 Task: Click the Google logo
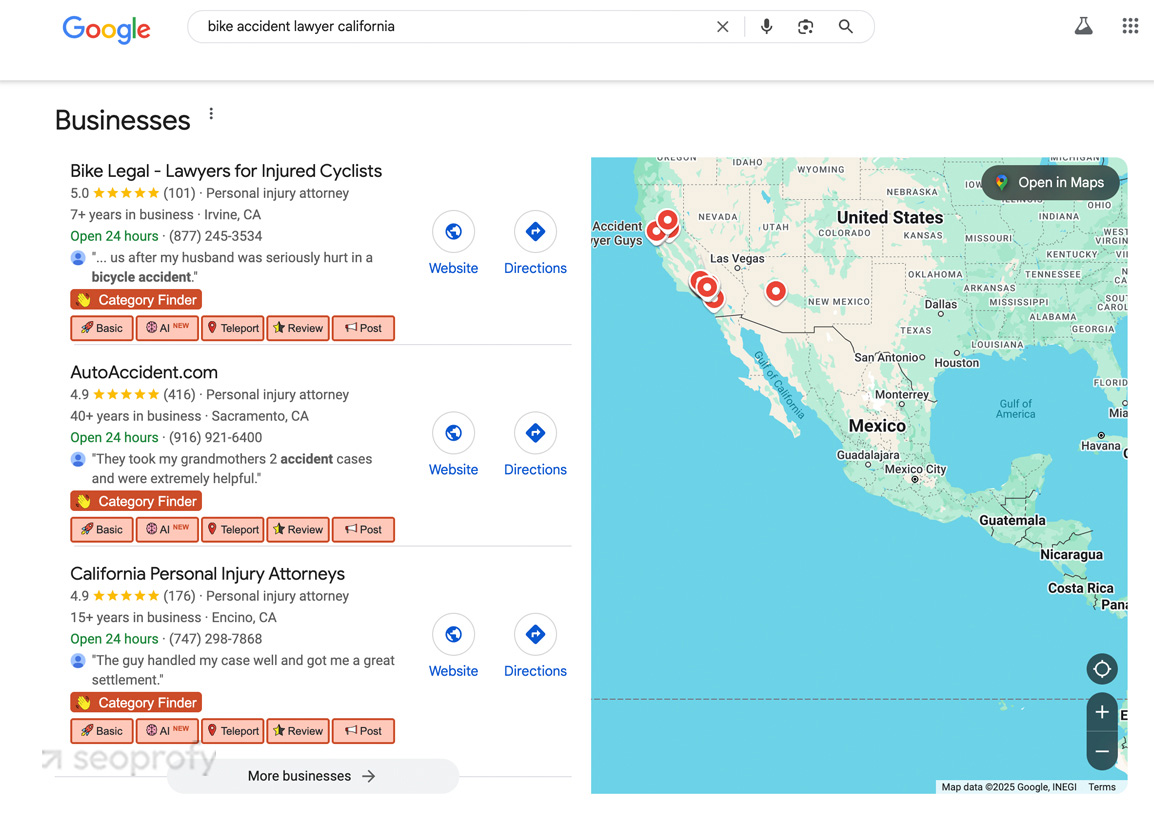[107, 29]
